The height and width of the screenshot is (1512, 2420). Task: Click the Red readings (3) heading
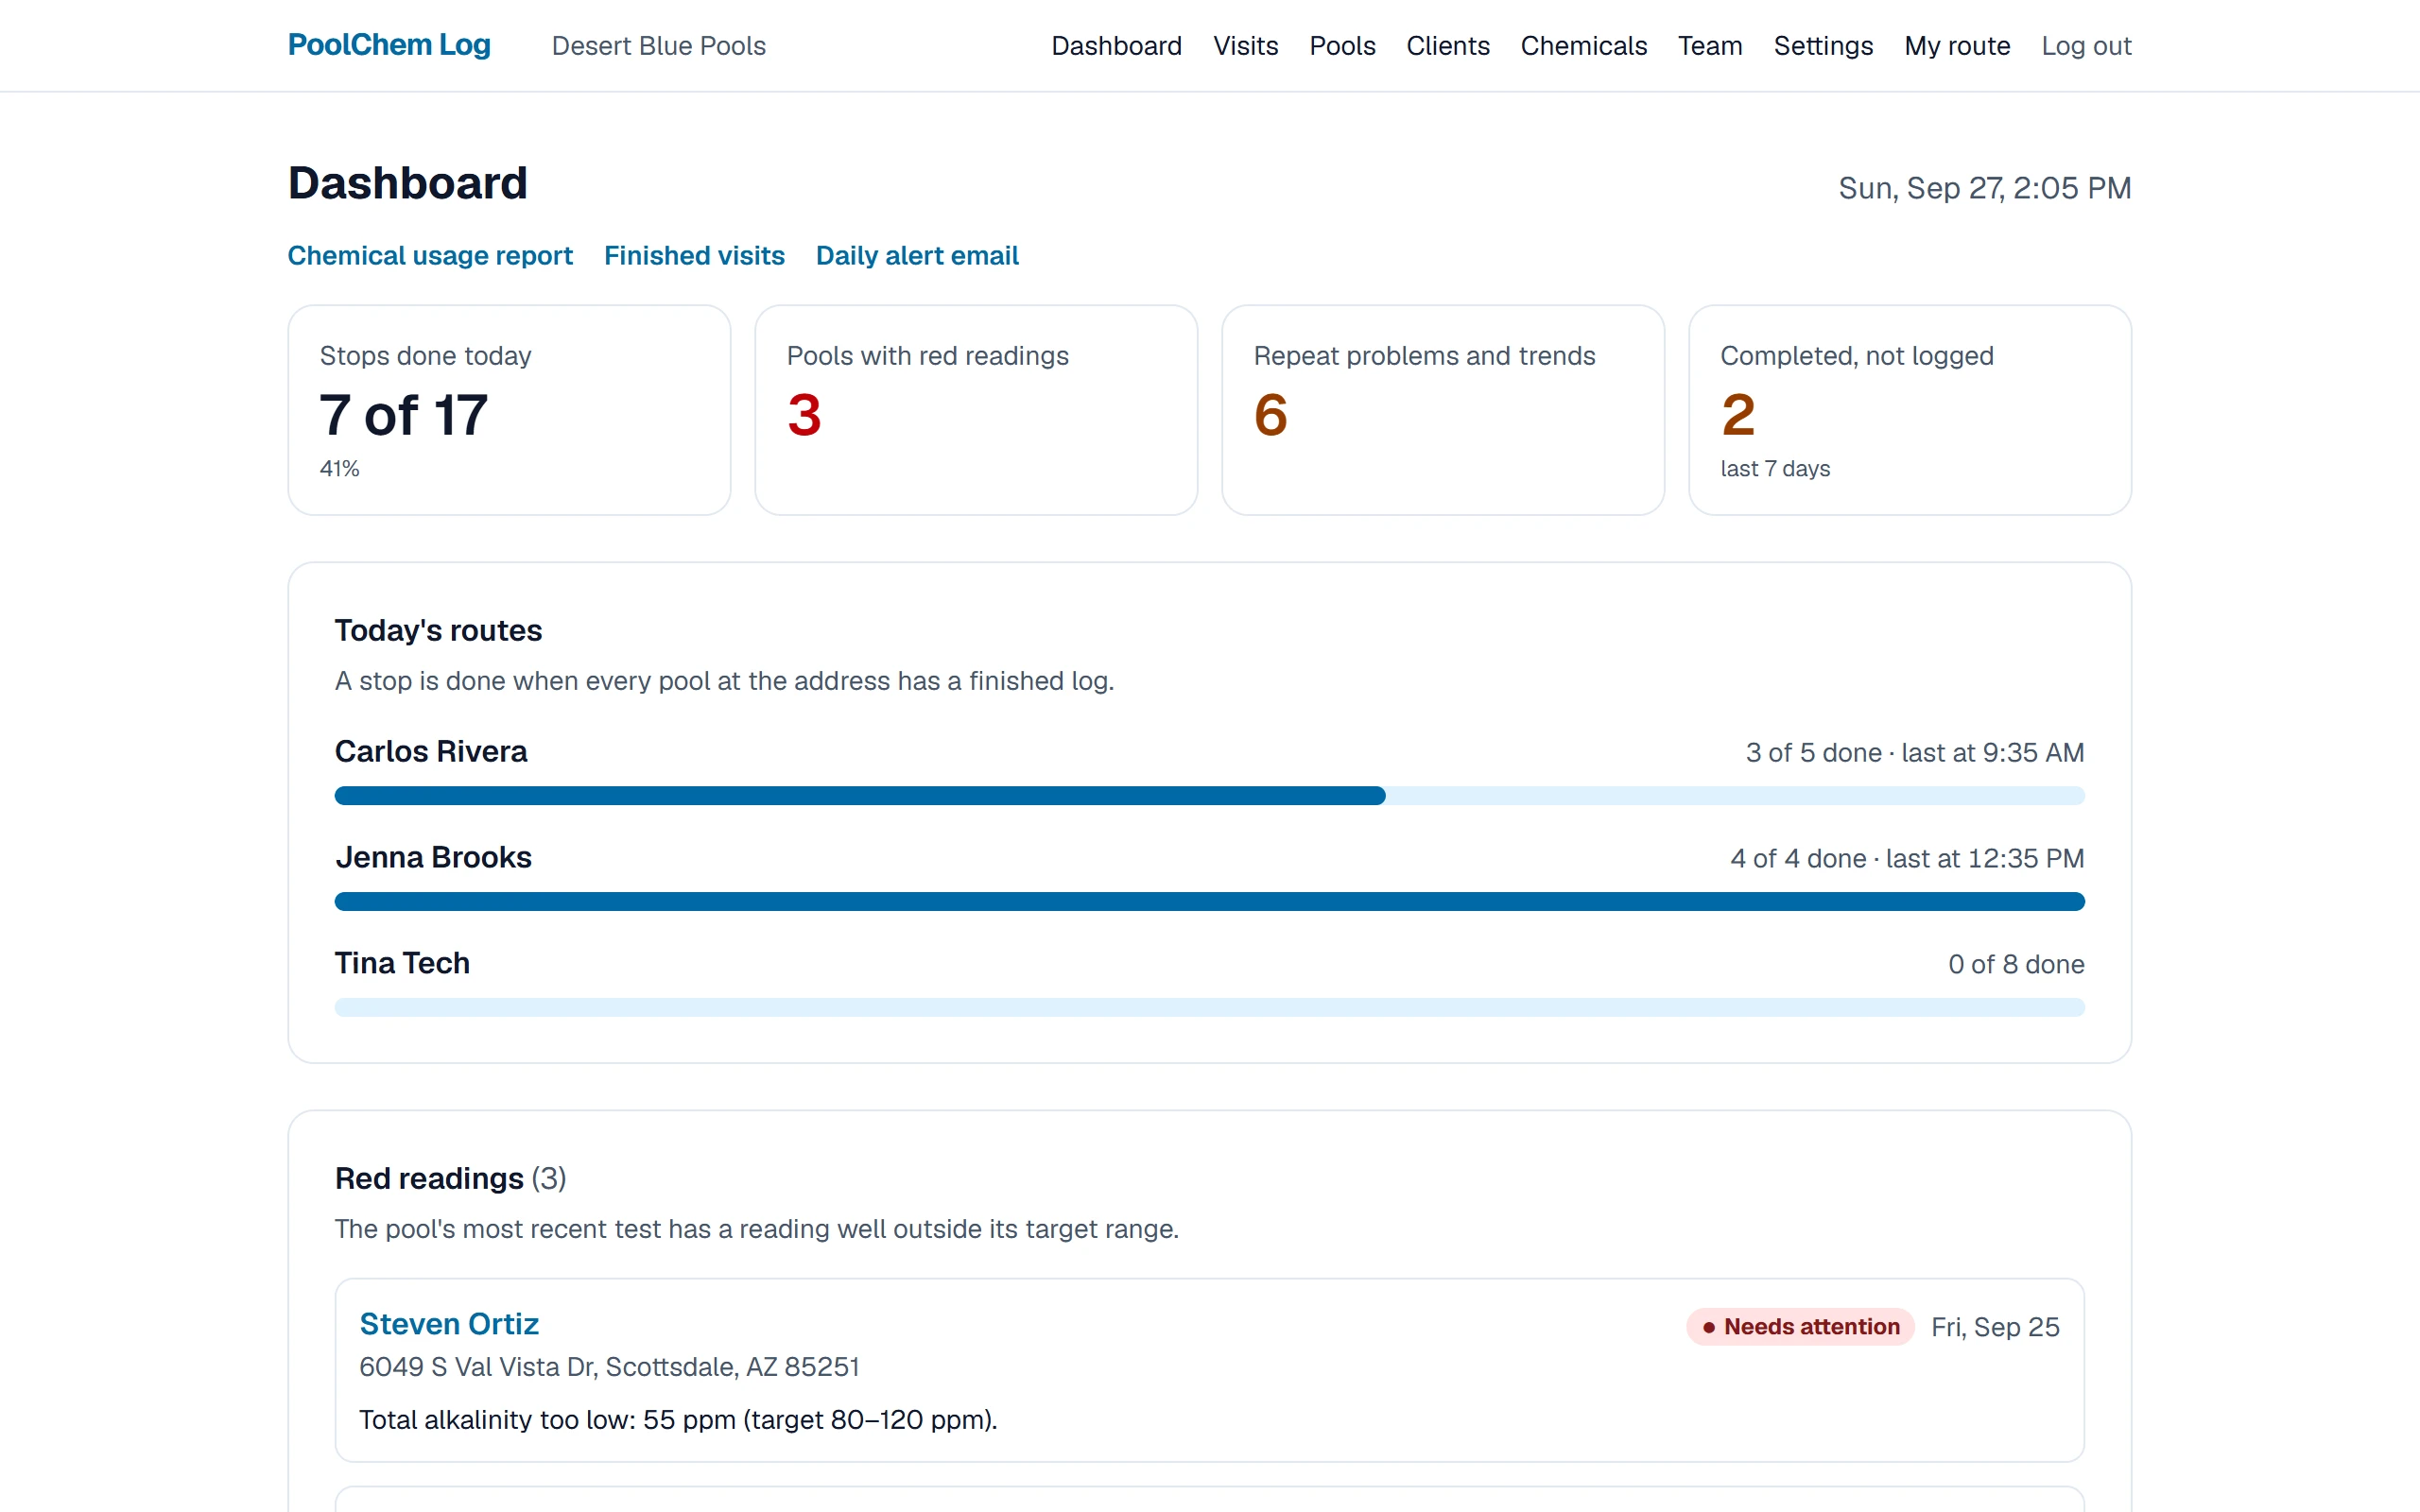pyautogui.click(x=450, y=1179)
